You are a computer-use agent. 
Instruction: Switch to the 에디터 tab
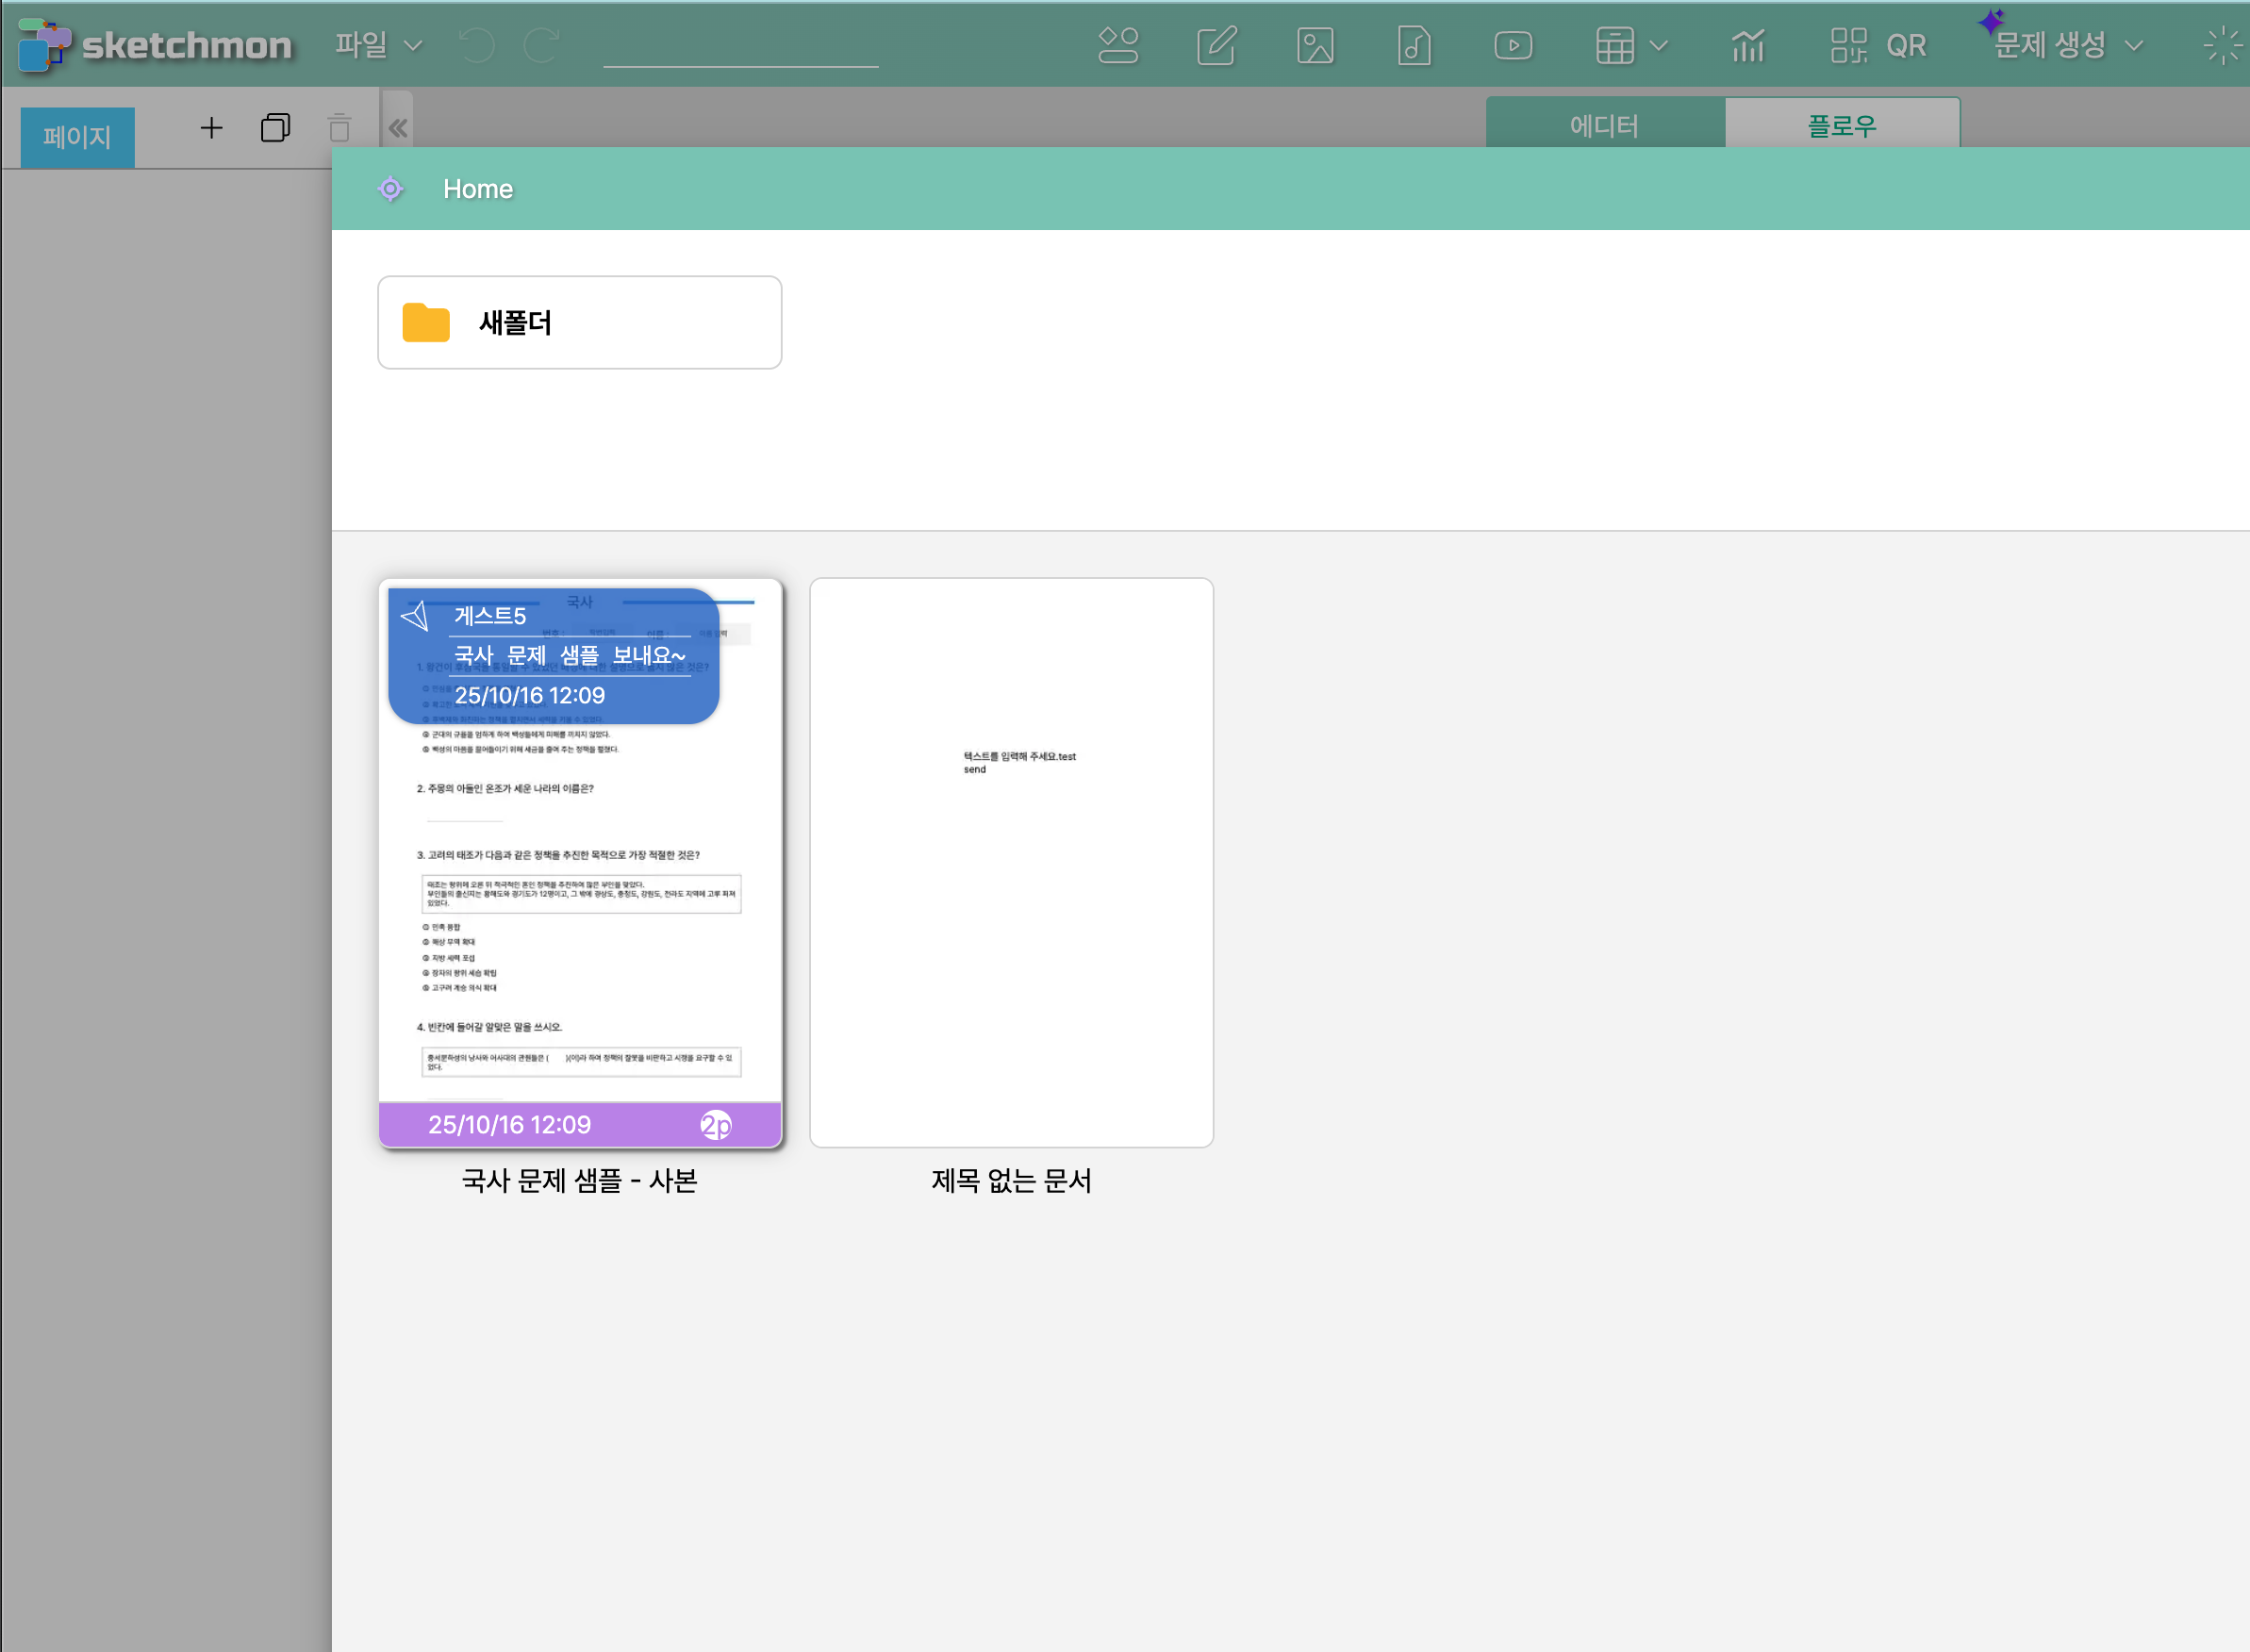(1603, 125)
